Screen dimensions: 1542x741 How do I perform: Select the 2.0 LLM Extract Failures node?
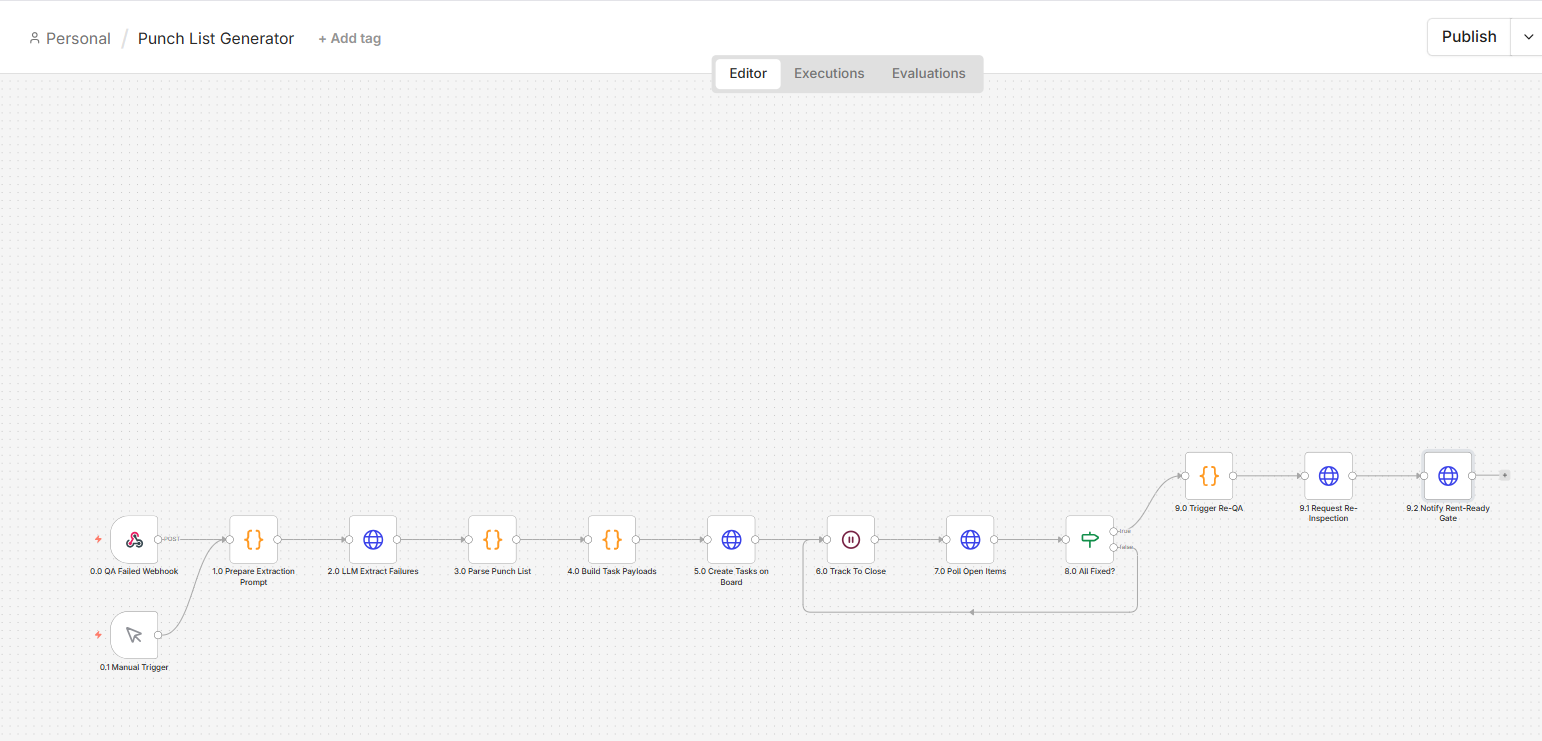[x=373, y=540]
